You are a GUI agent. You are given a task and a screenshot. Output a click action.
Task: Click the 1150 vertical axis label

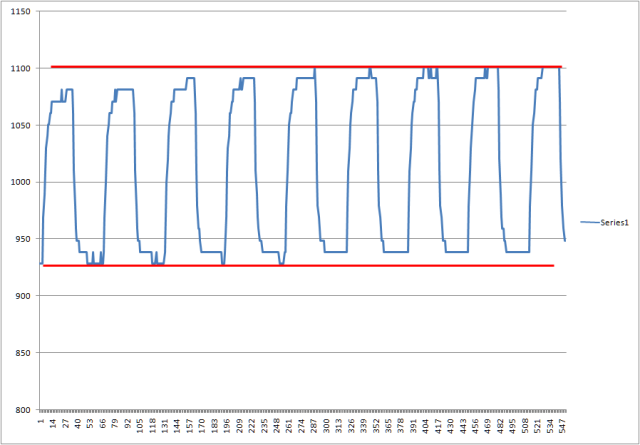19,11
